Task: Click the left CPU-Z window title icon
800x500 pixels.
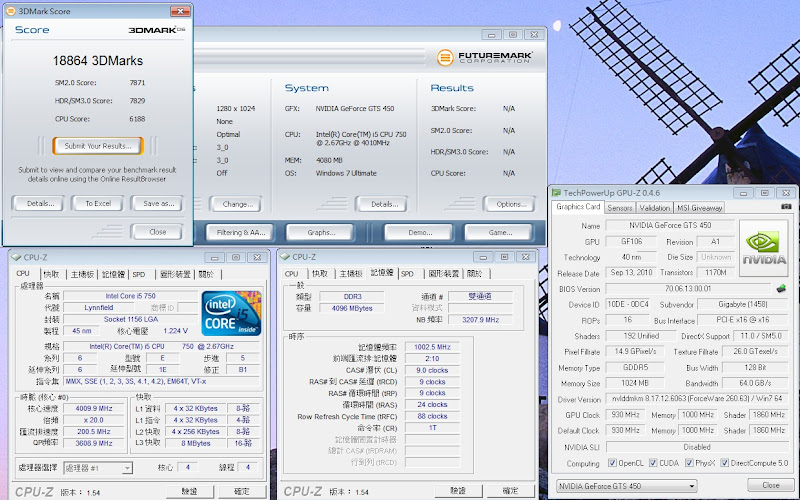Action: [16, 257]
